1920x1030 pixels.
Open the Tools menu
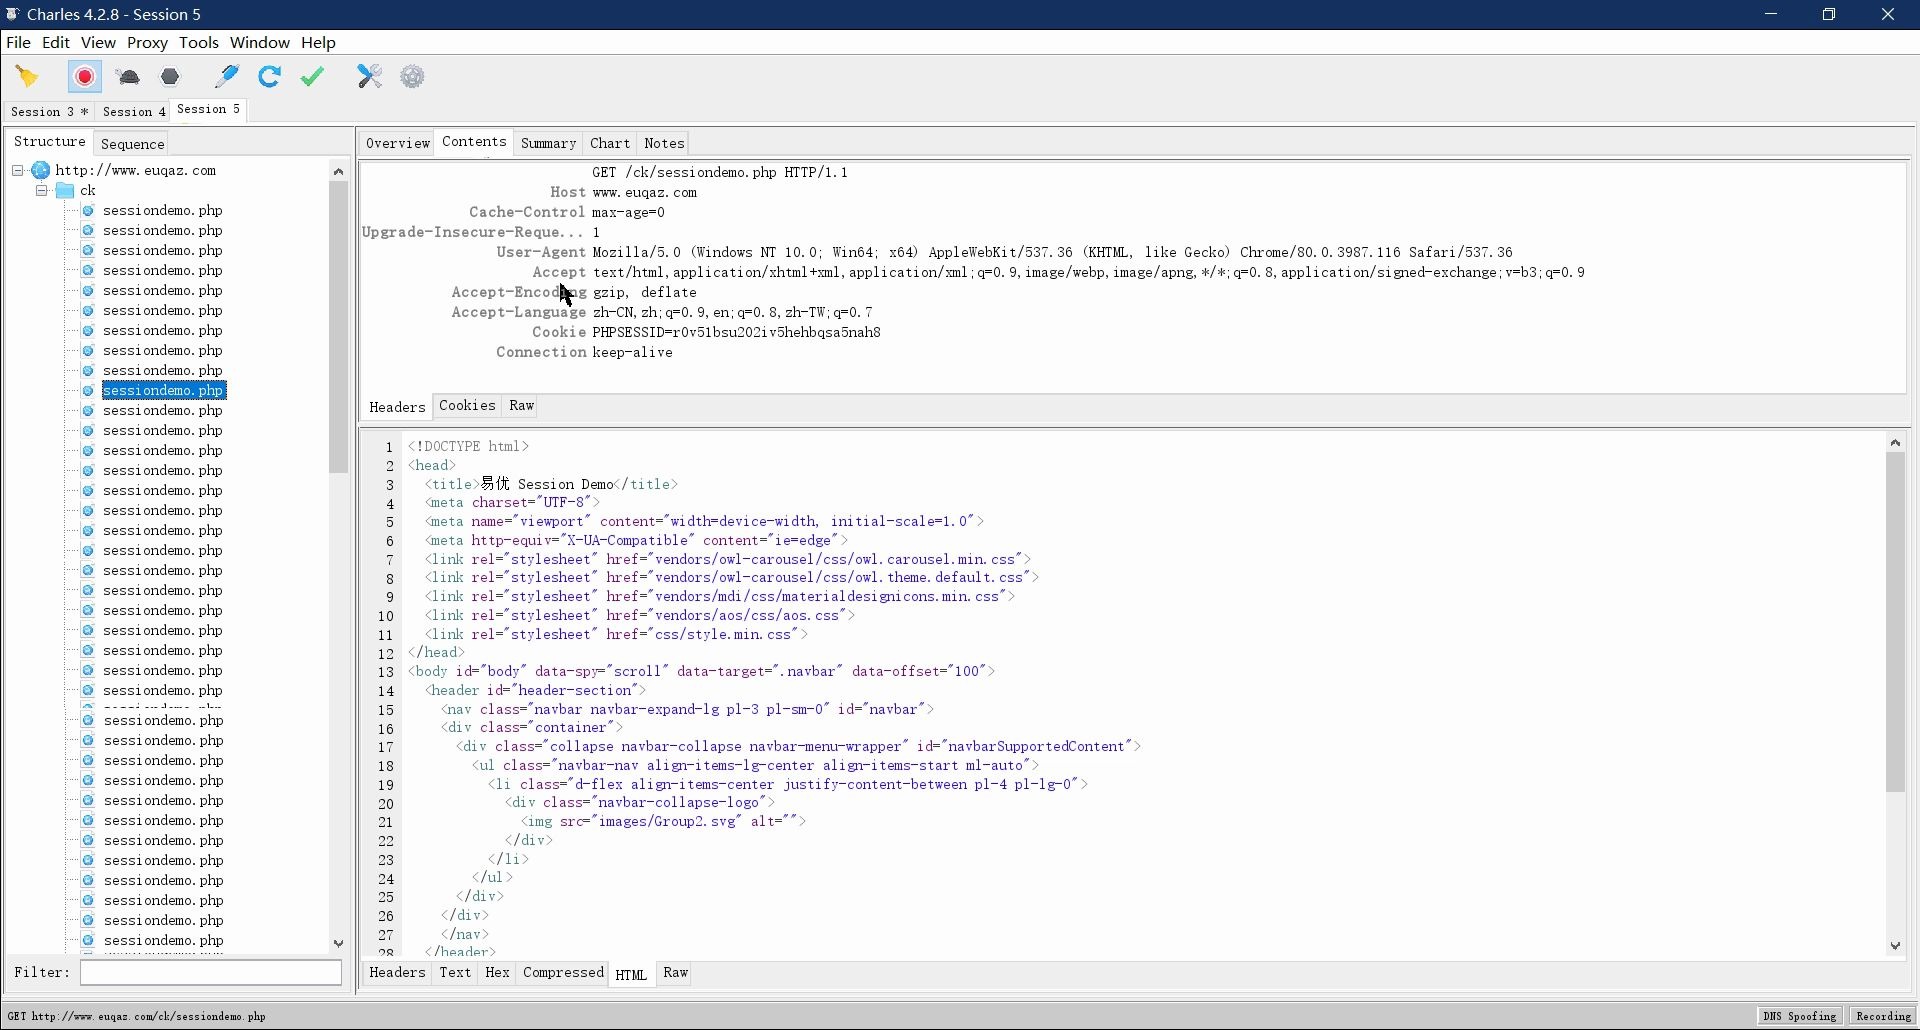[199, 42]
